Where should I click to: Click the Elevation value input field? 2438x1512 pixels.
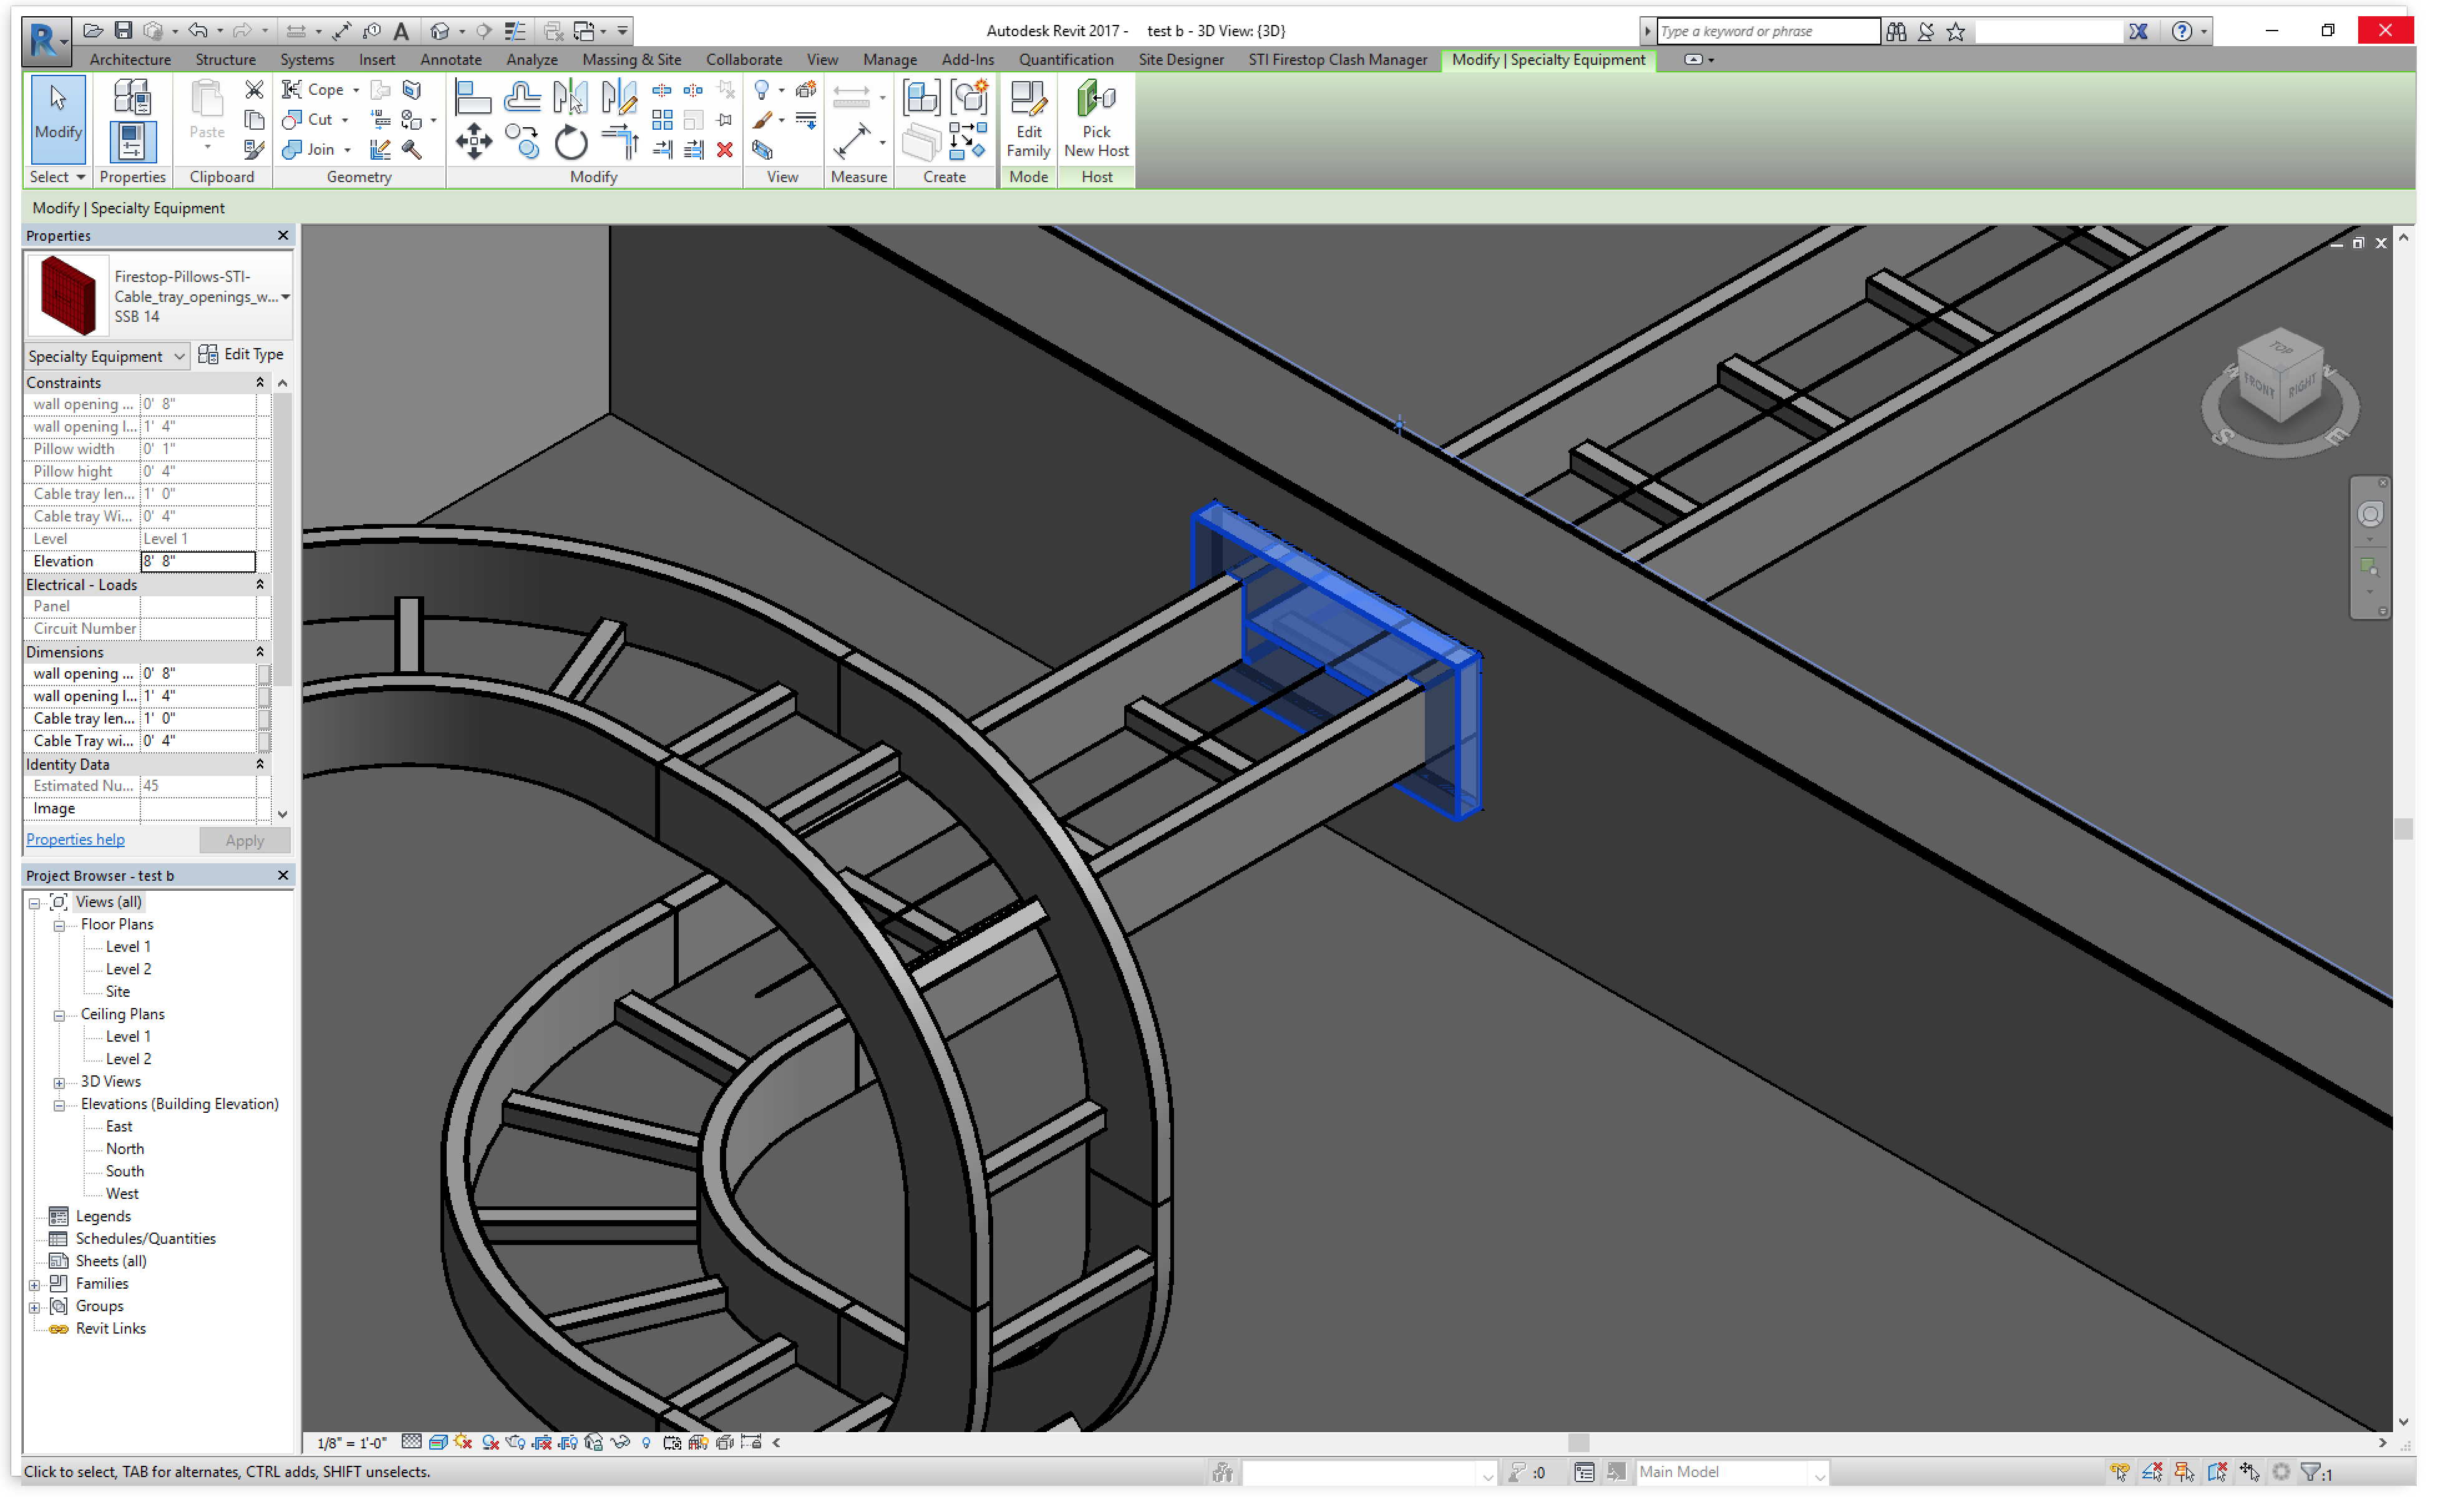point(197,561)
